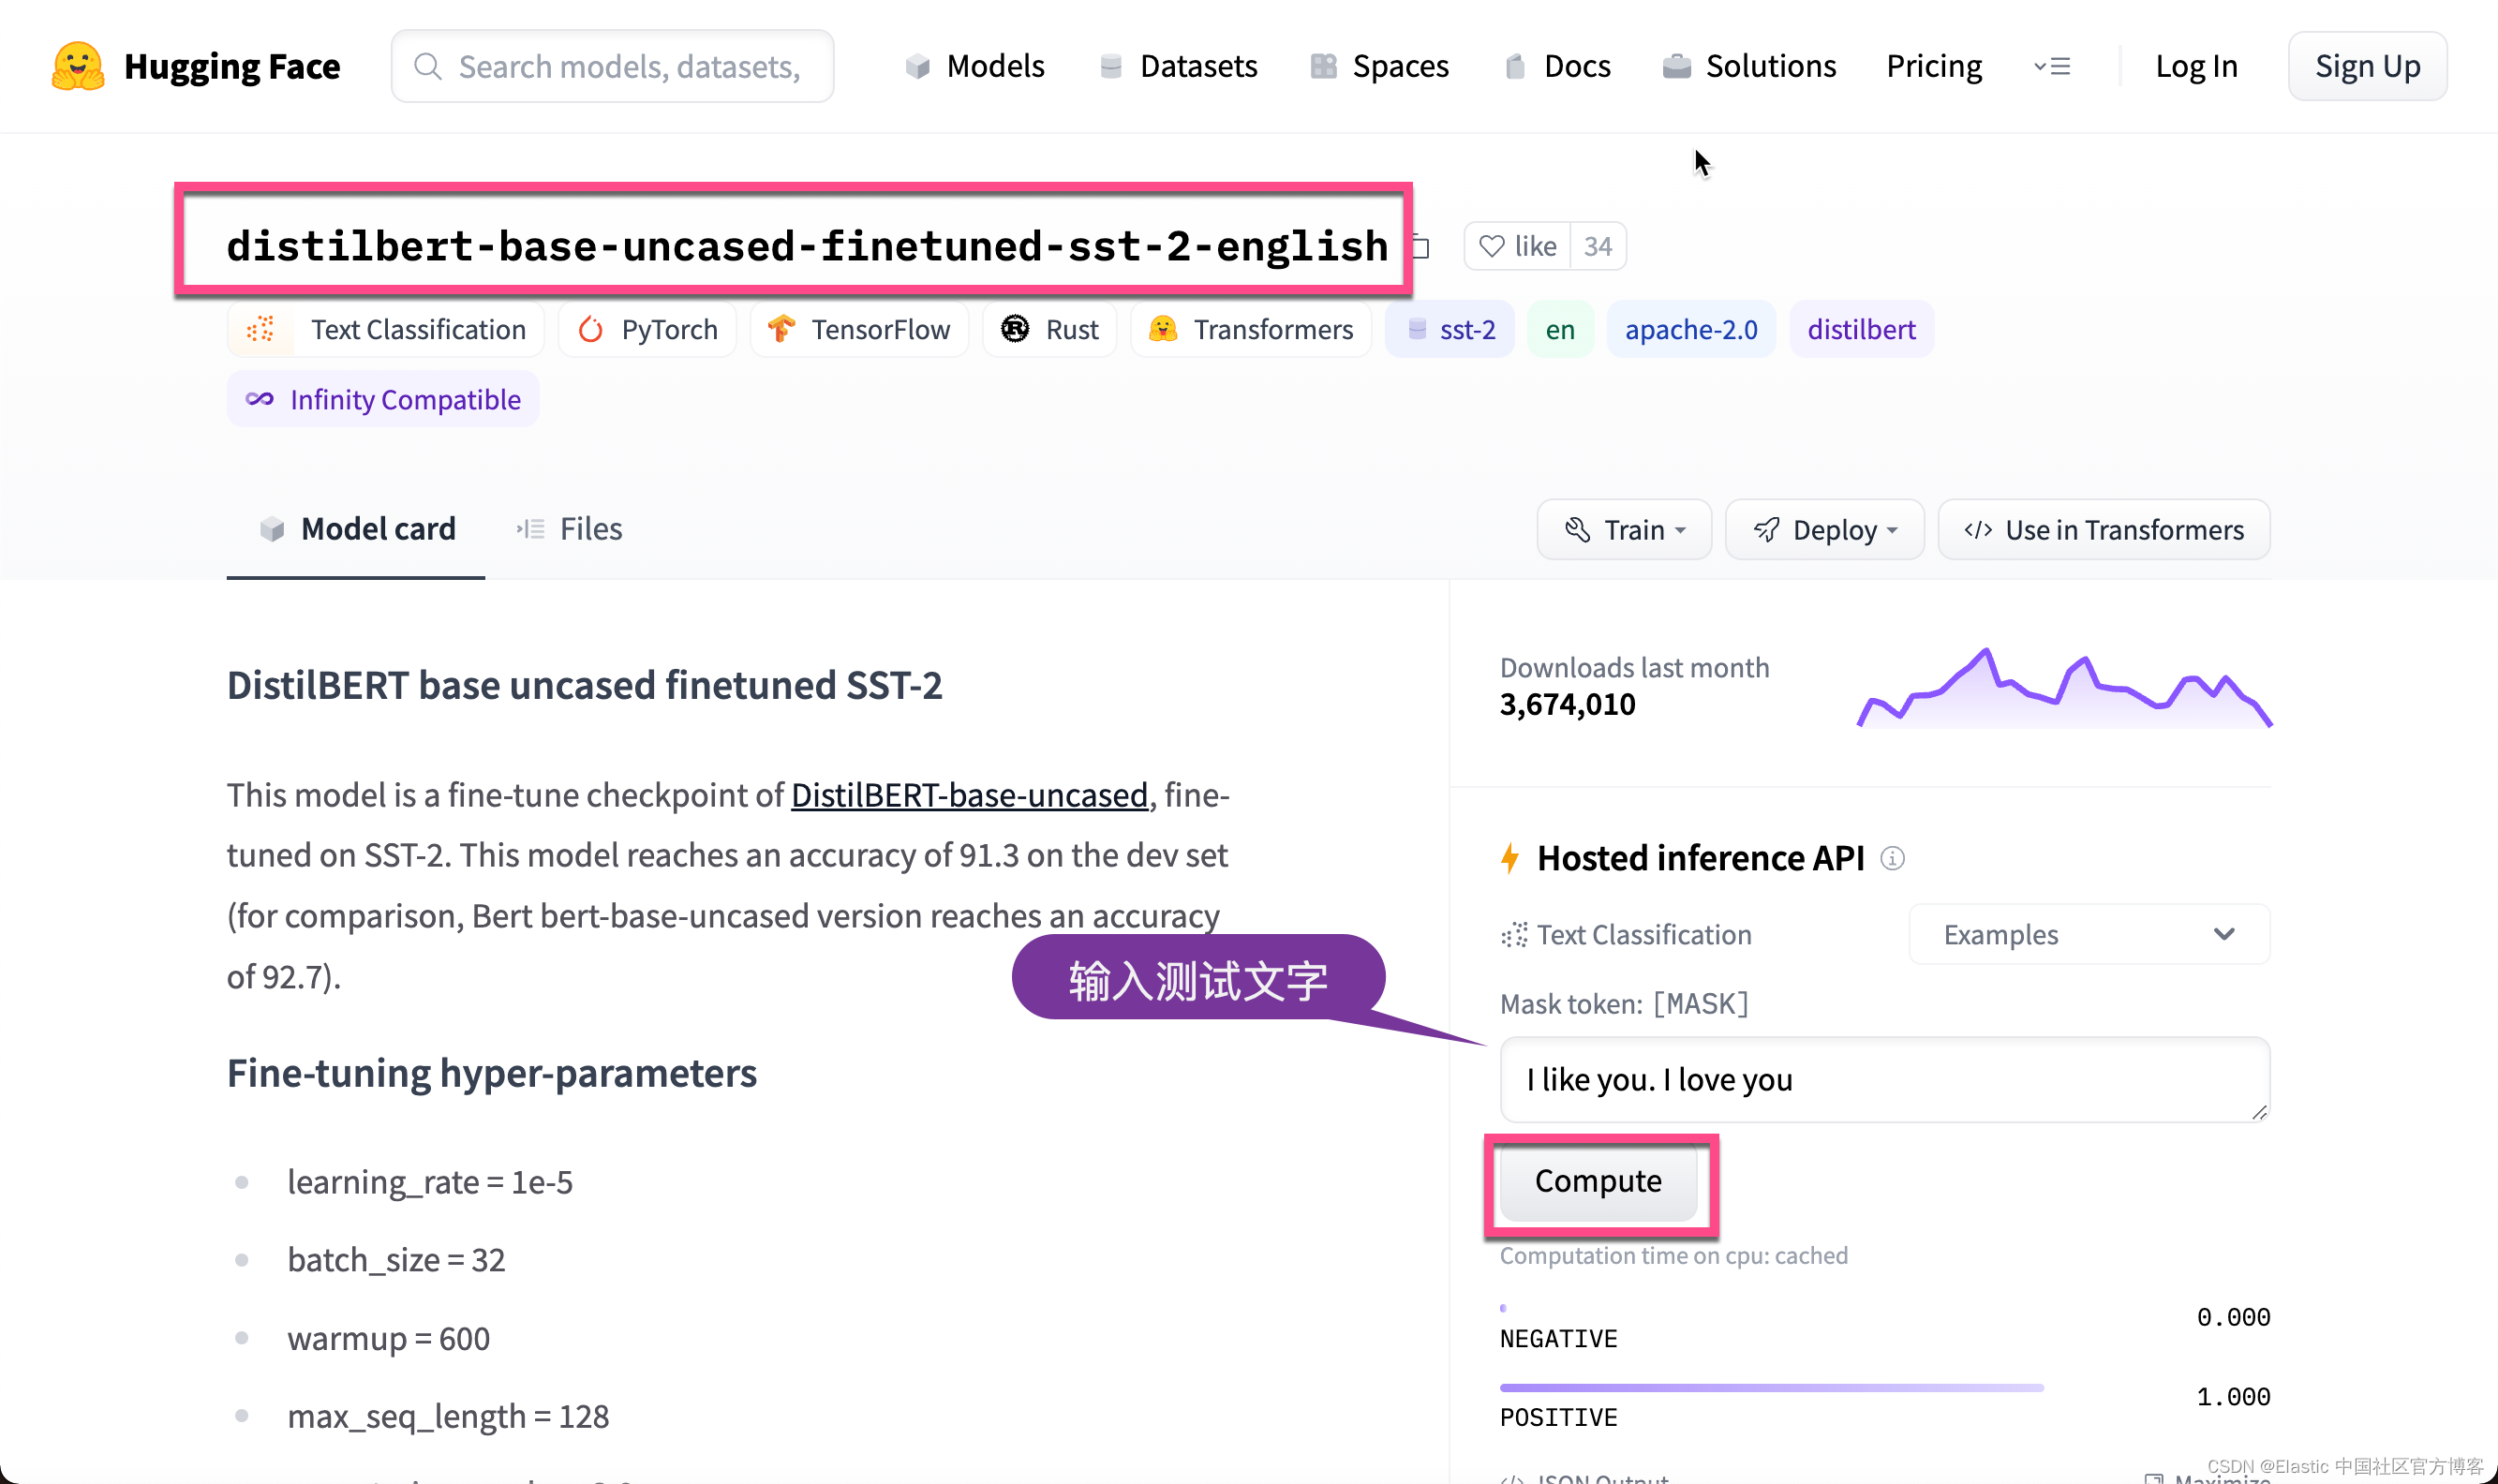Follow the DistilBERT-base-uncased link

[968, 795]
